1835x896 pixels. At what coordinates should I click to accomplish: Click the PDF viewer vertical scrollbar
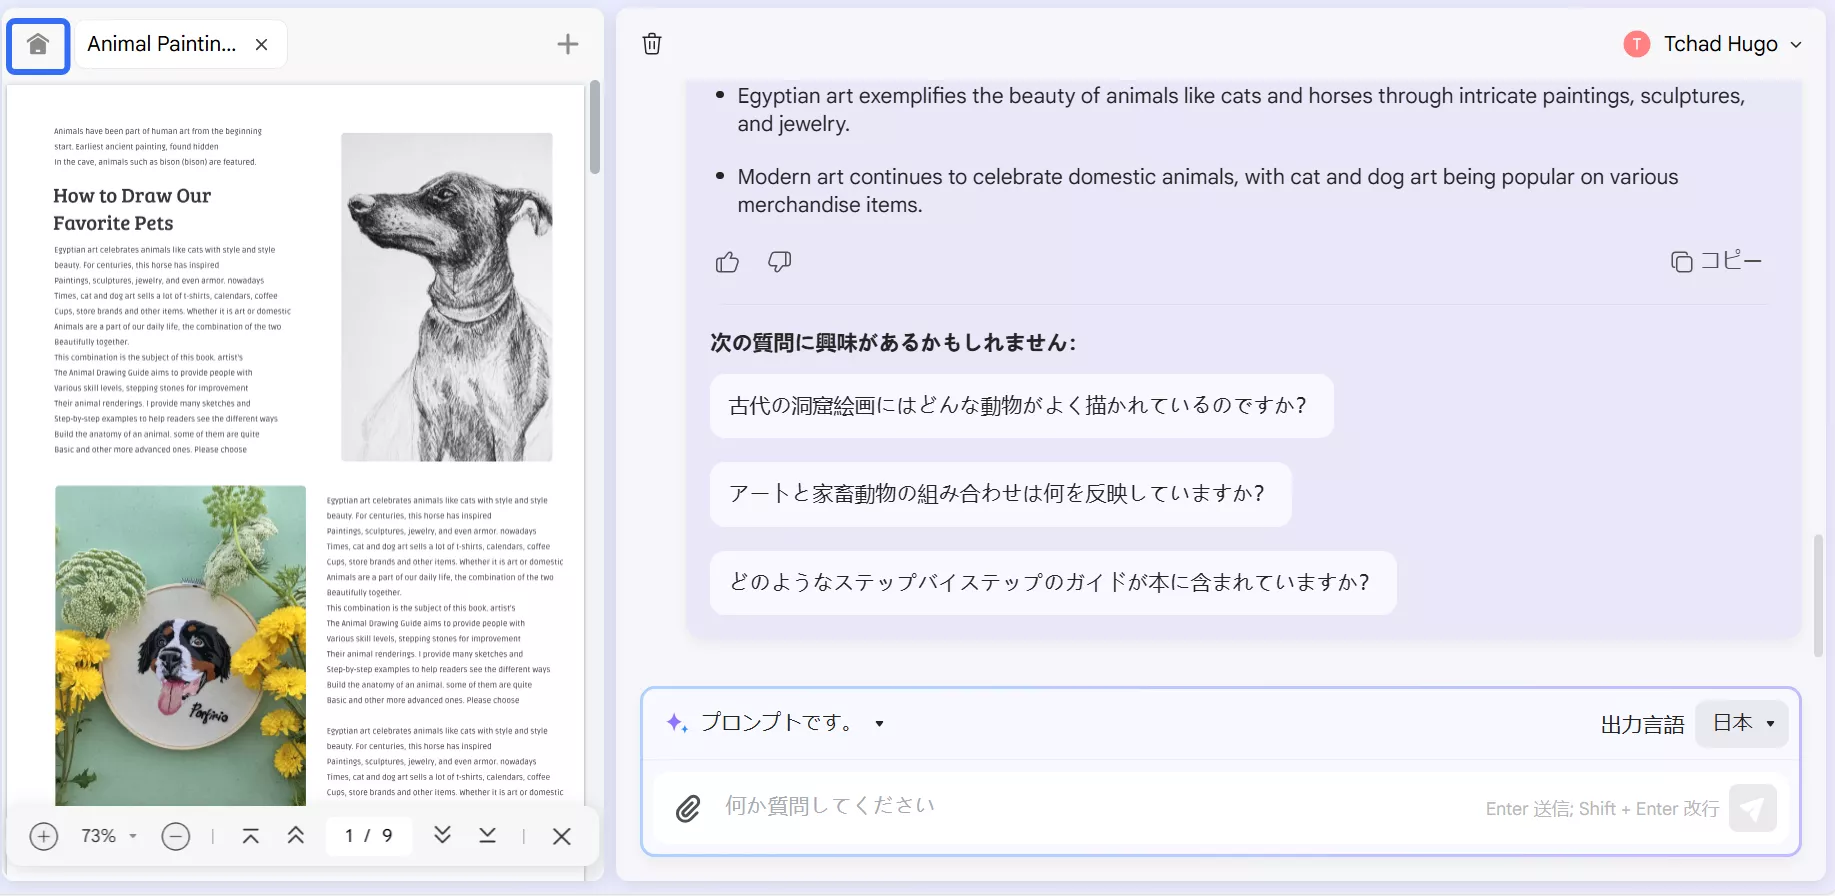(595, 128)
